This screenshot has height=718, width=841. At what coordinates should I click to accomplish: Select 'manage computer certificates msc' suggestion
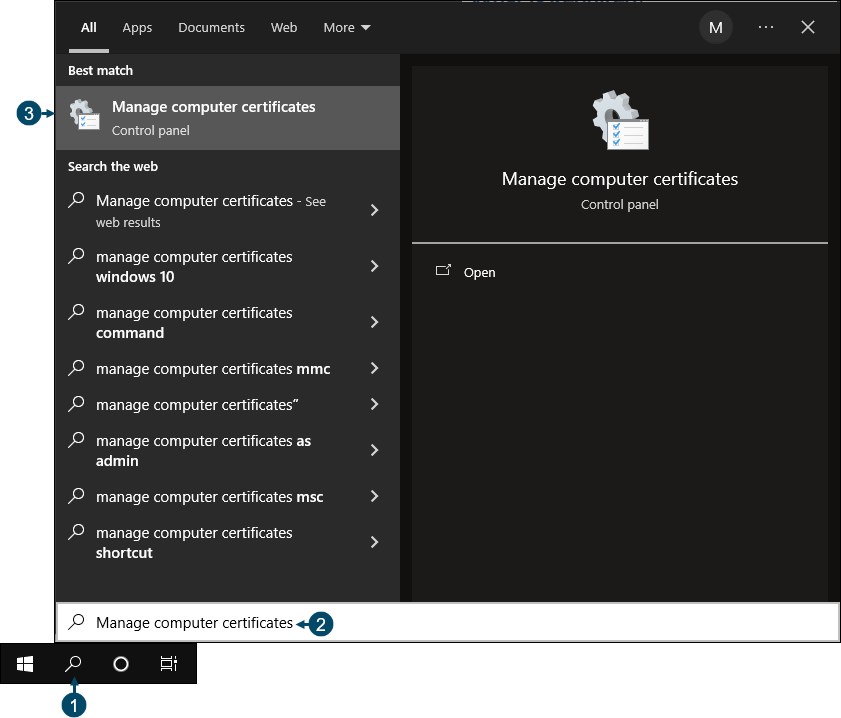point(228,497)
